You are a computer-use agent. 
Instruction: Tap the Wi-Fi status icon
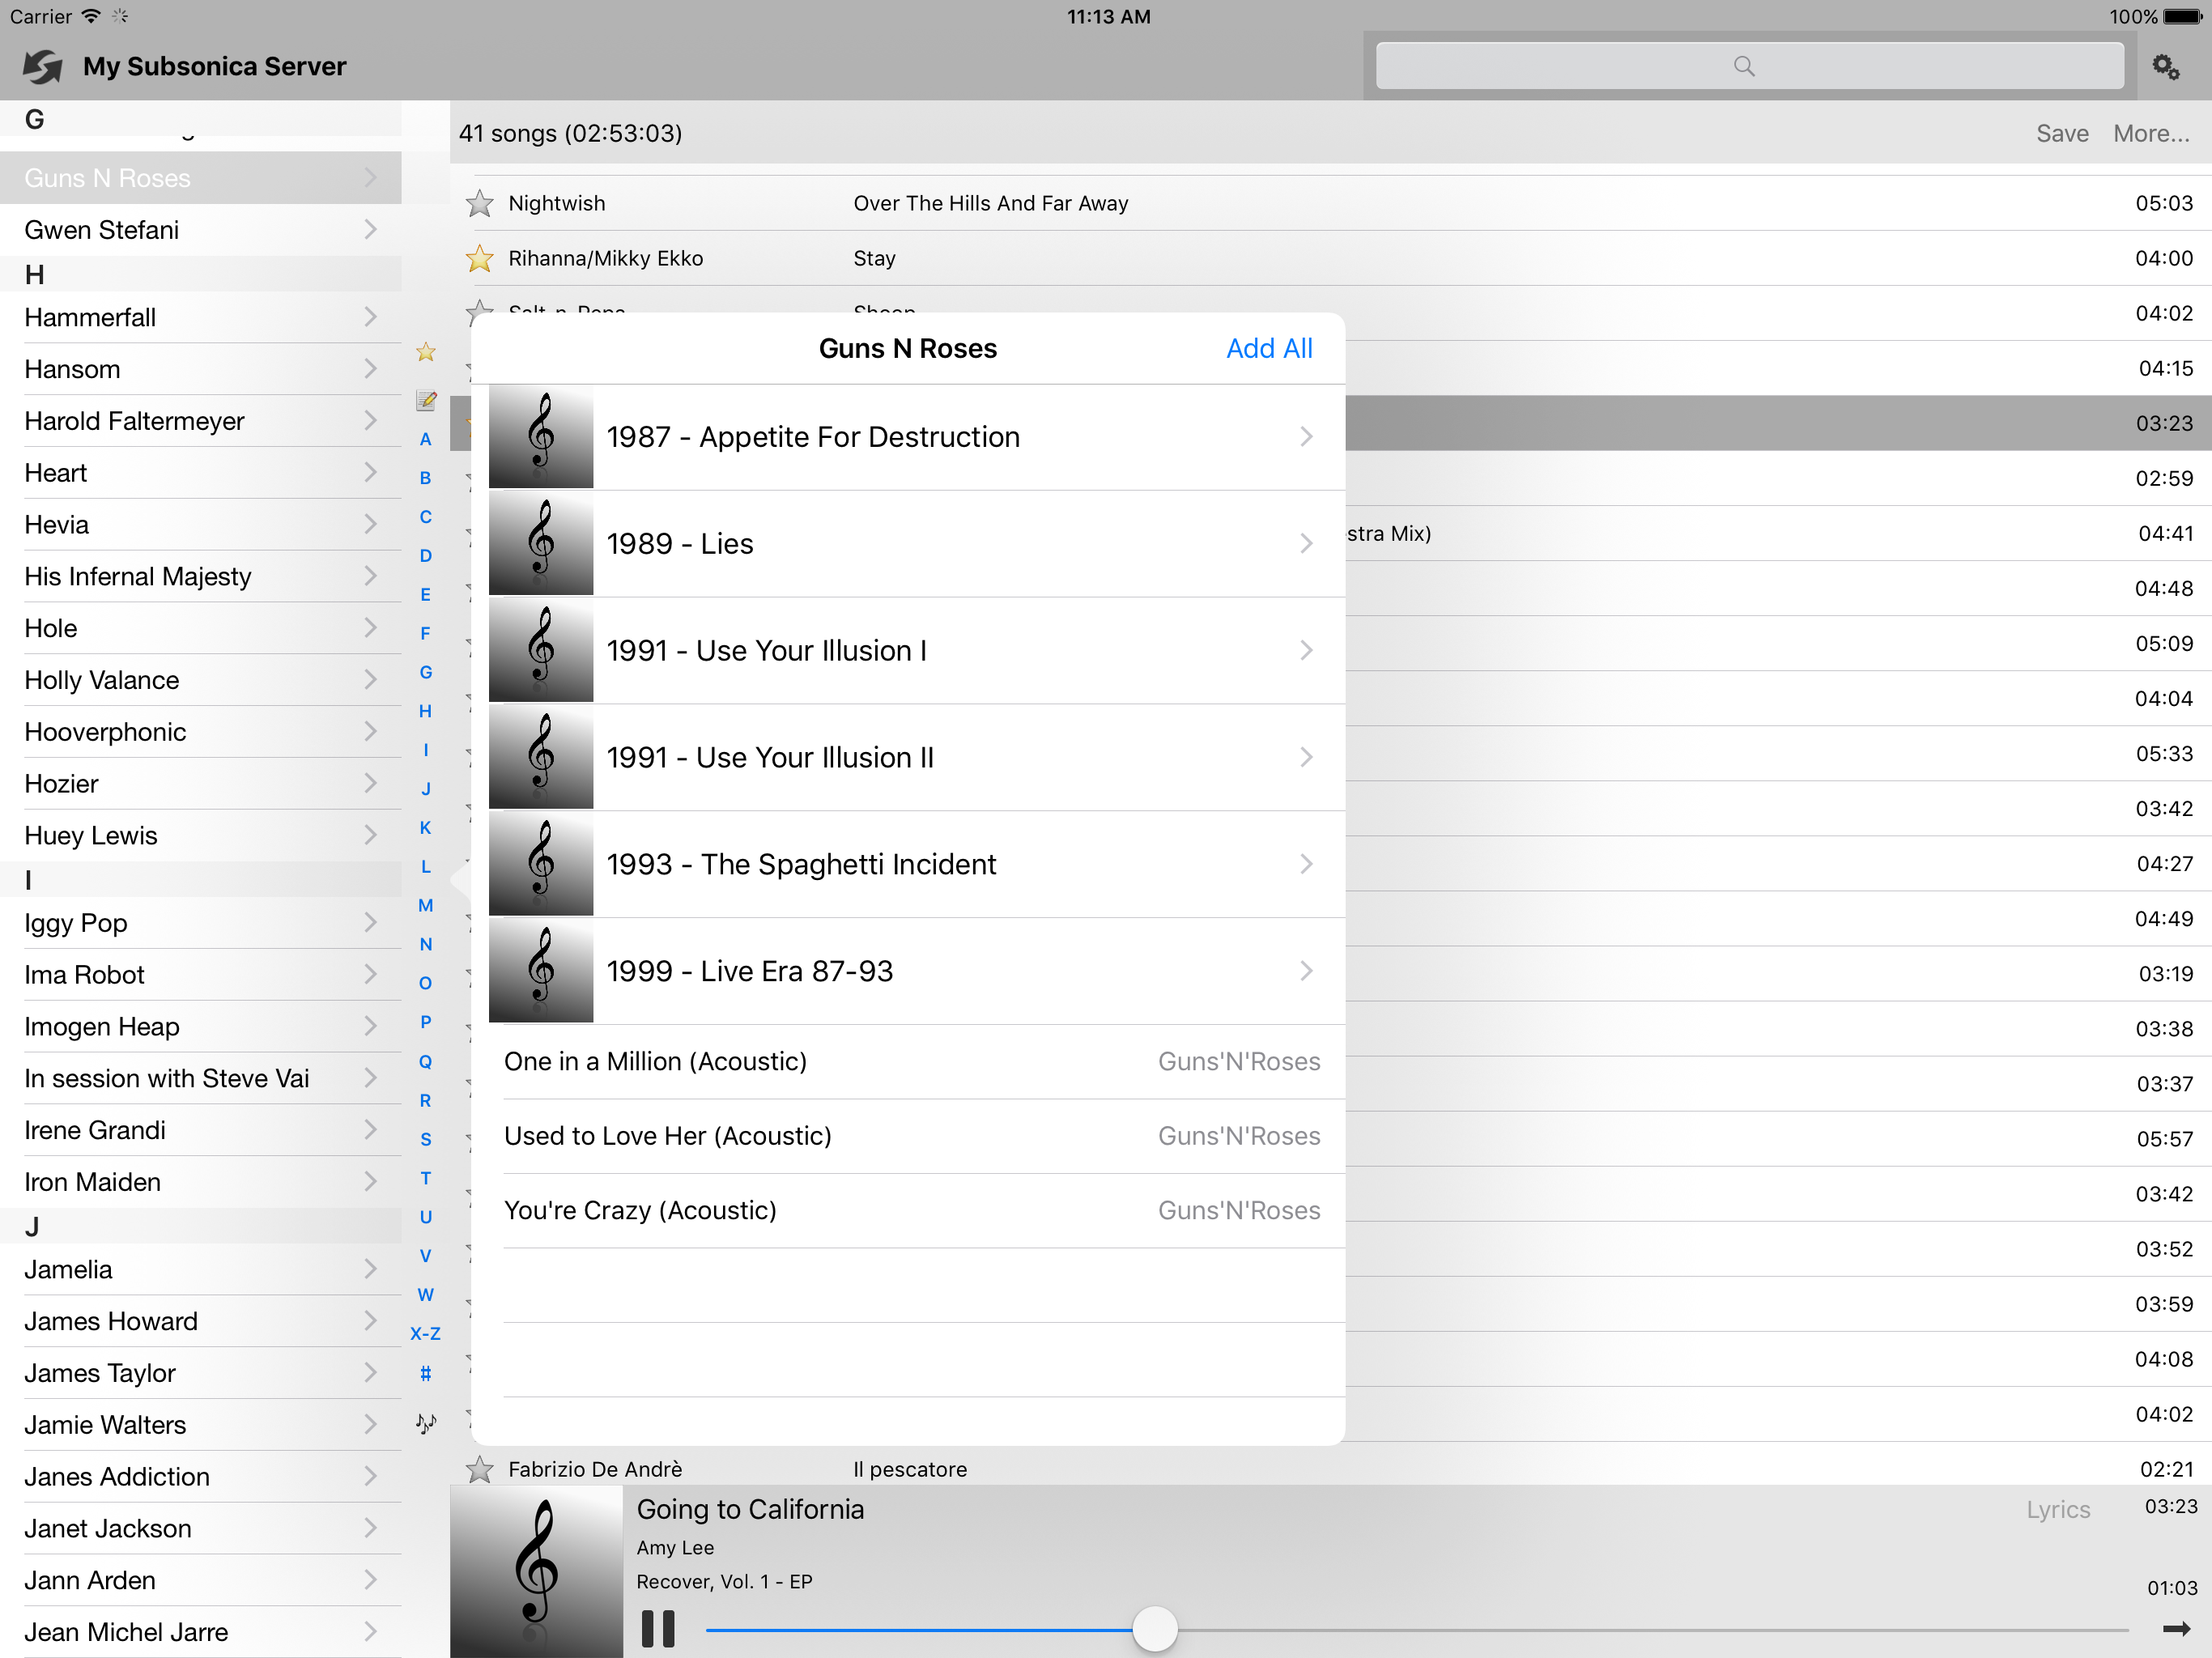91,16
